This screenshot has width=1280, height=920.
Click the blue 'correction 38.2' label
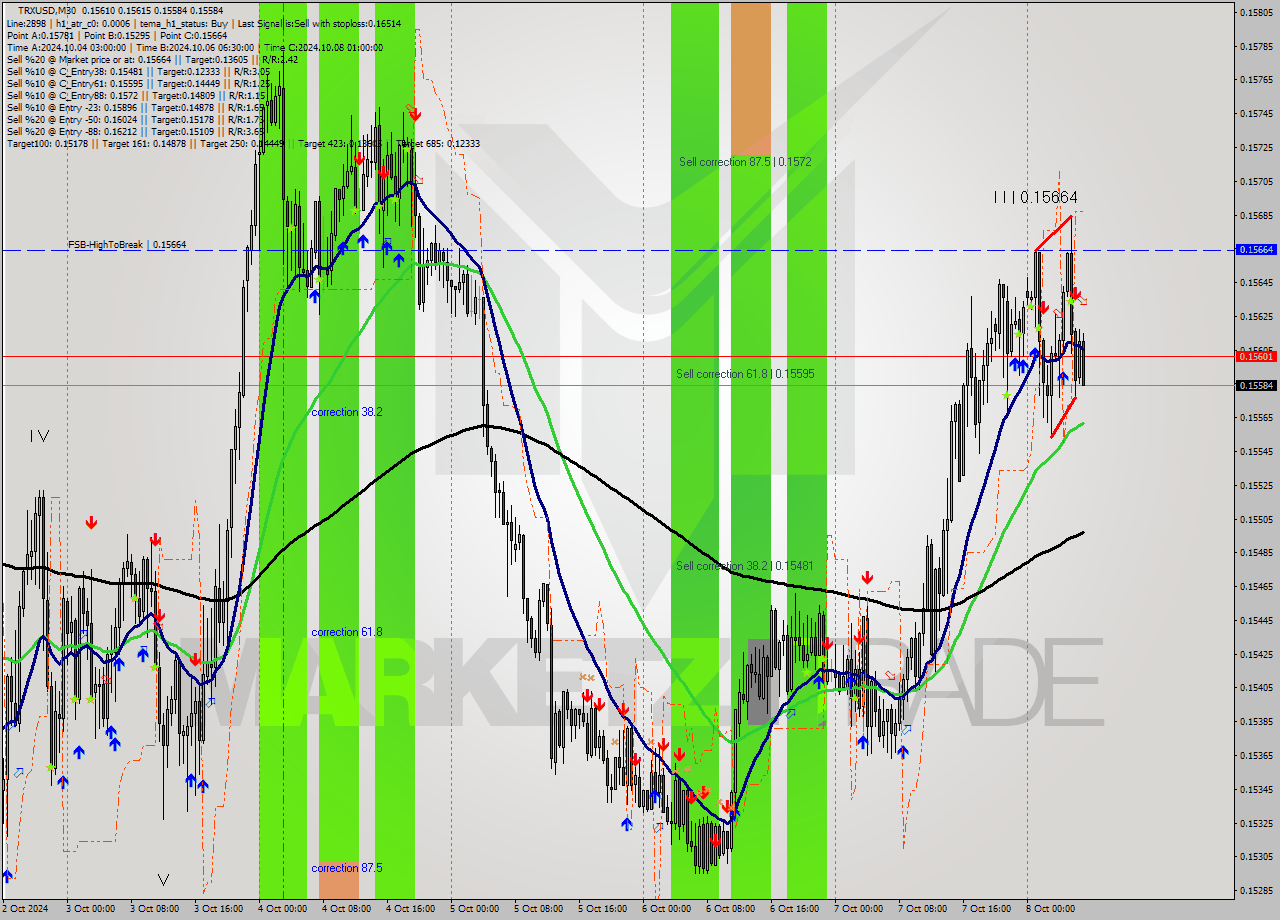click(x=346, y=412)
